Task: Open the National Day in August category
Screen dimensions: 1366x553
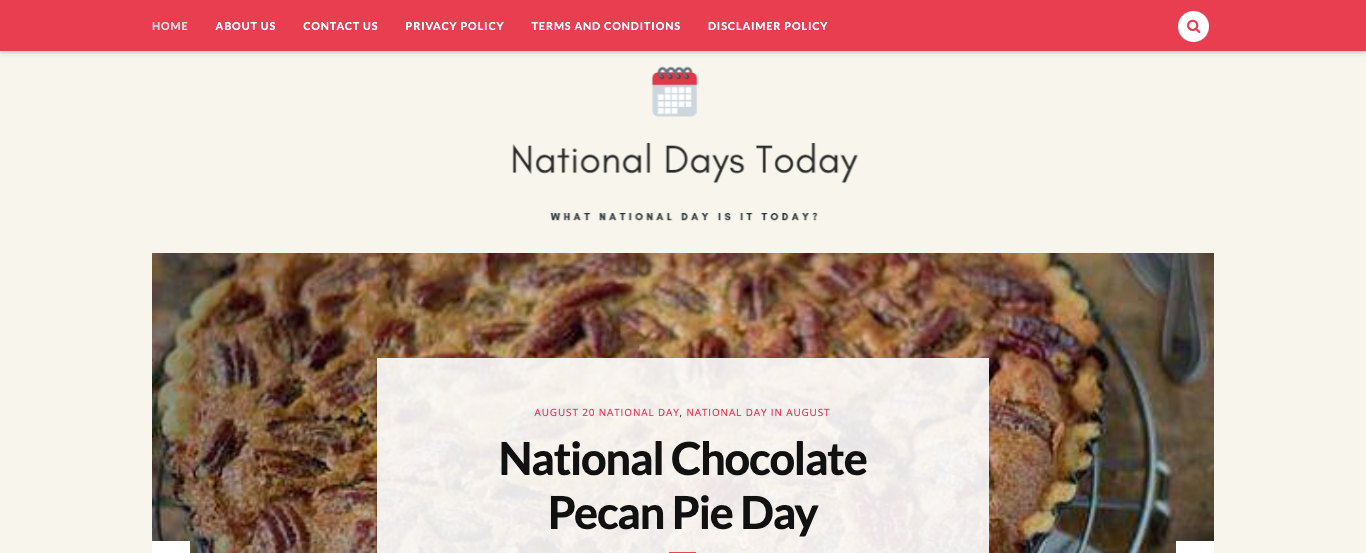Action: coord(758,412)
